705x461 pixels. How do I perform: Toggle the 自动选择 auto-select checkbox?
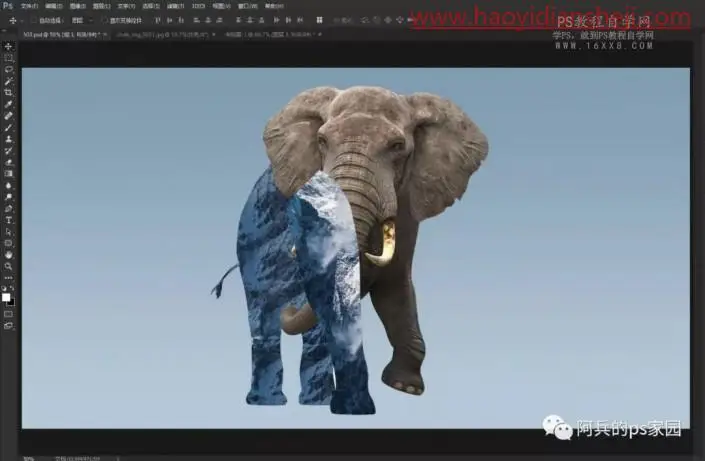tap(34, 20)
